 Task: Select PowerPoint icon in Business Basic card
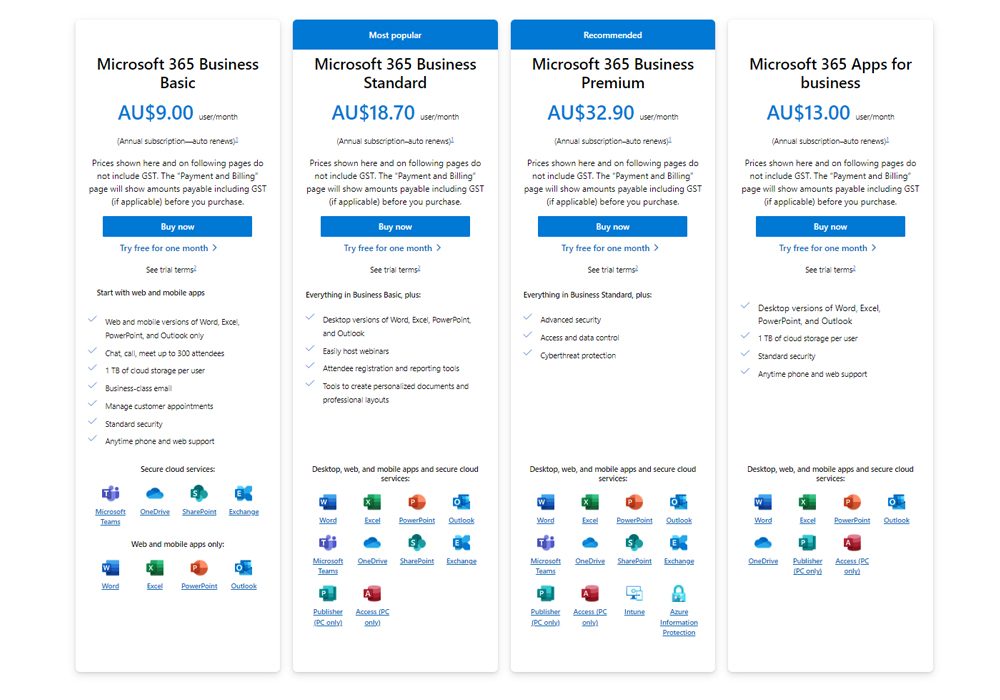pyautogui.click(x=199, y=567)
